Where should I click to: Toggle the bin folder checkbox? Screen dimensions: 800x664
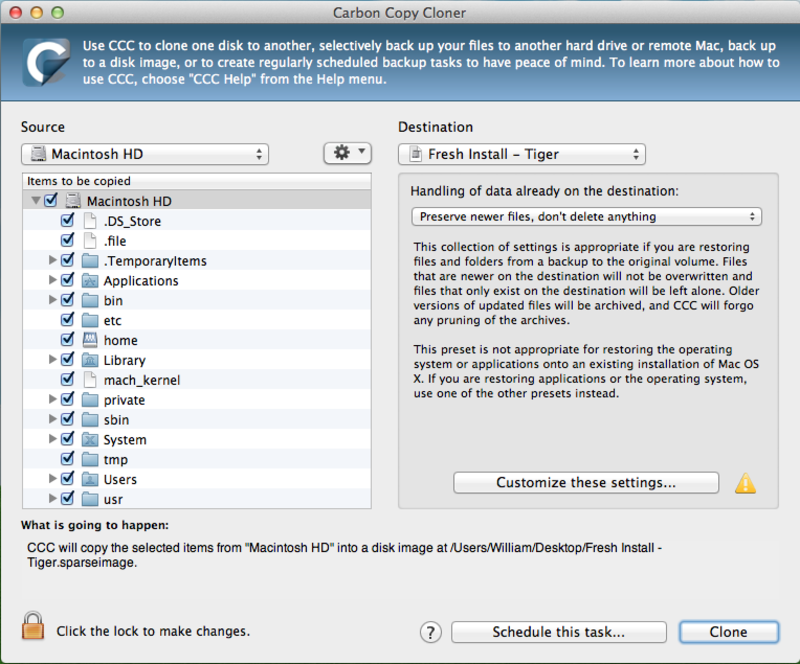67,300
